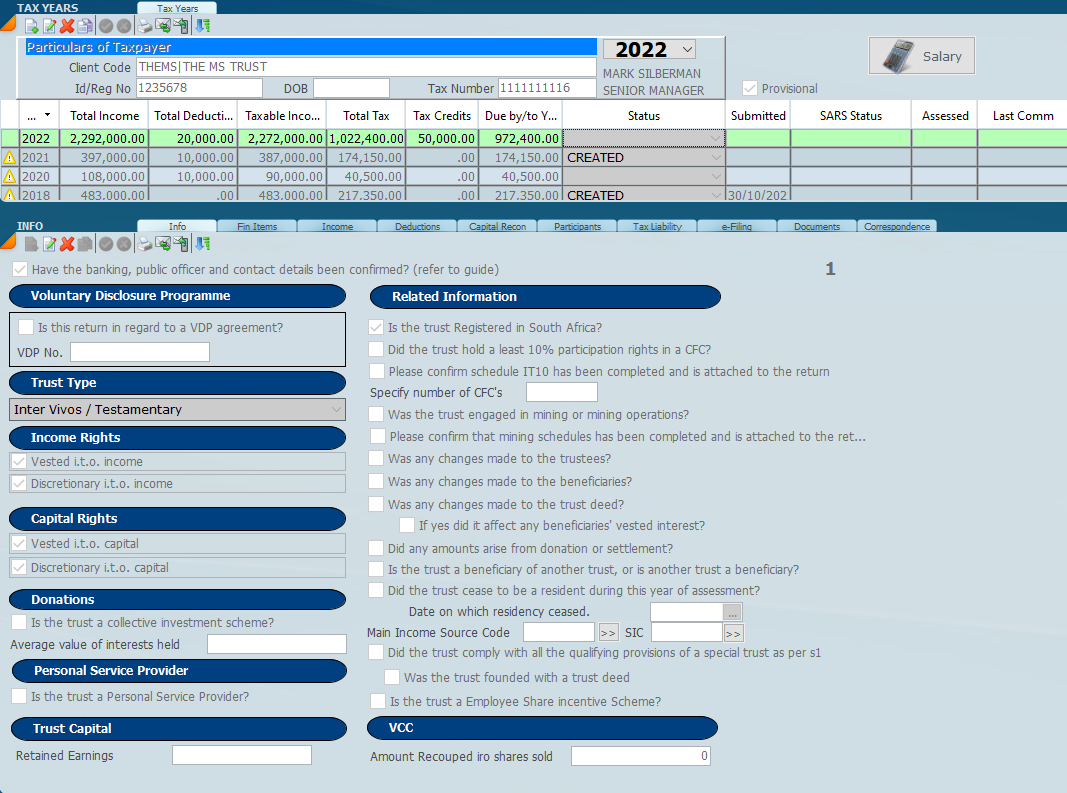Click the edit record icon in Info toolbar
1067x793 pixels.
[x=49, y=244]
